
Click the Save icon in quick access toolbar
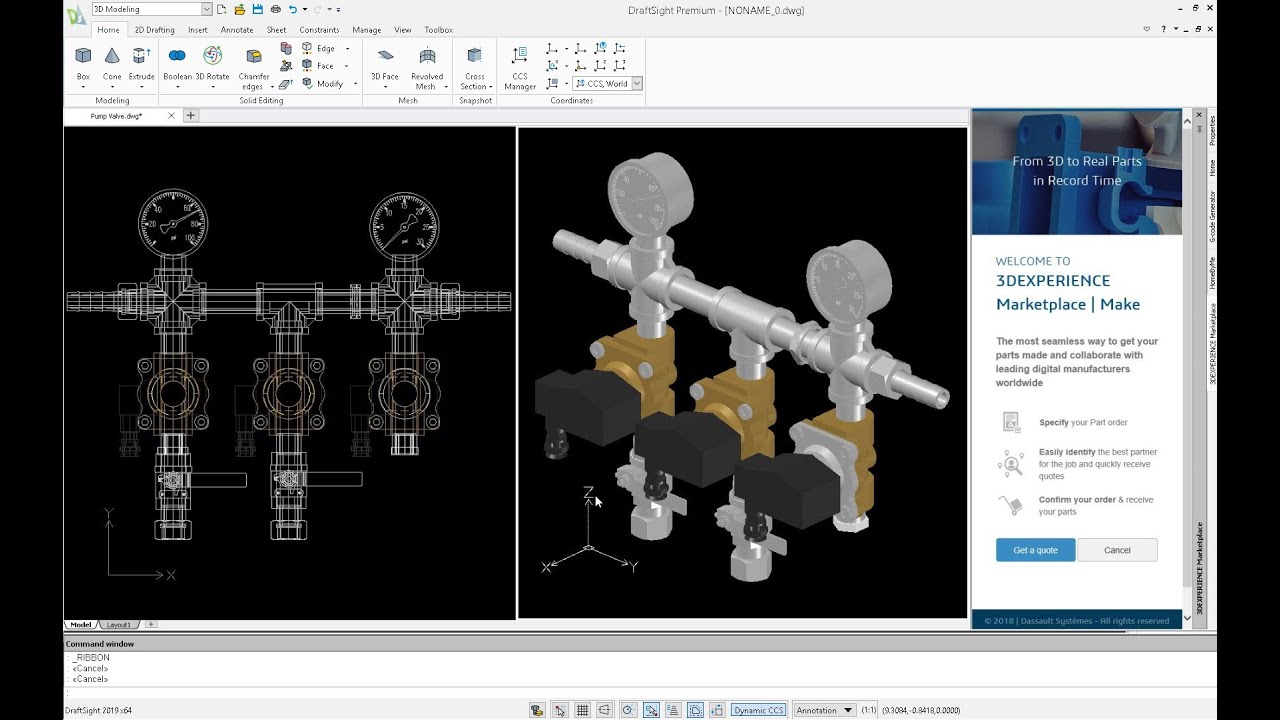(258, 10)
